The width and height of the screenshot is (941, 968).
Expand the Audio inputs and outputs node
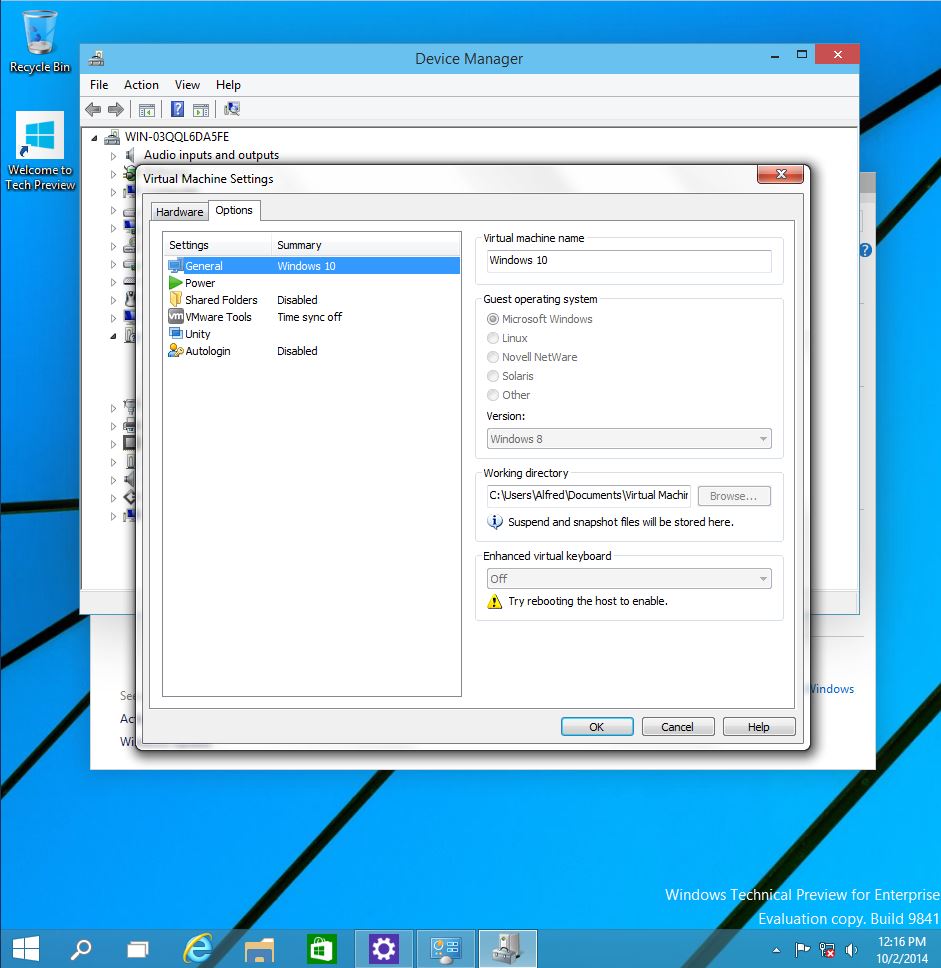point(113,156)
